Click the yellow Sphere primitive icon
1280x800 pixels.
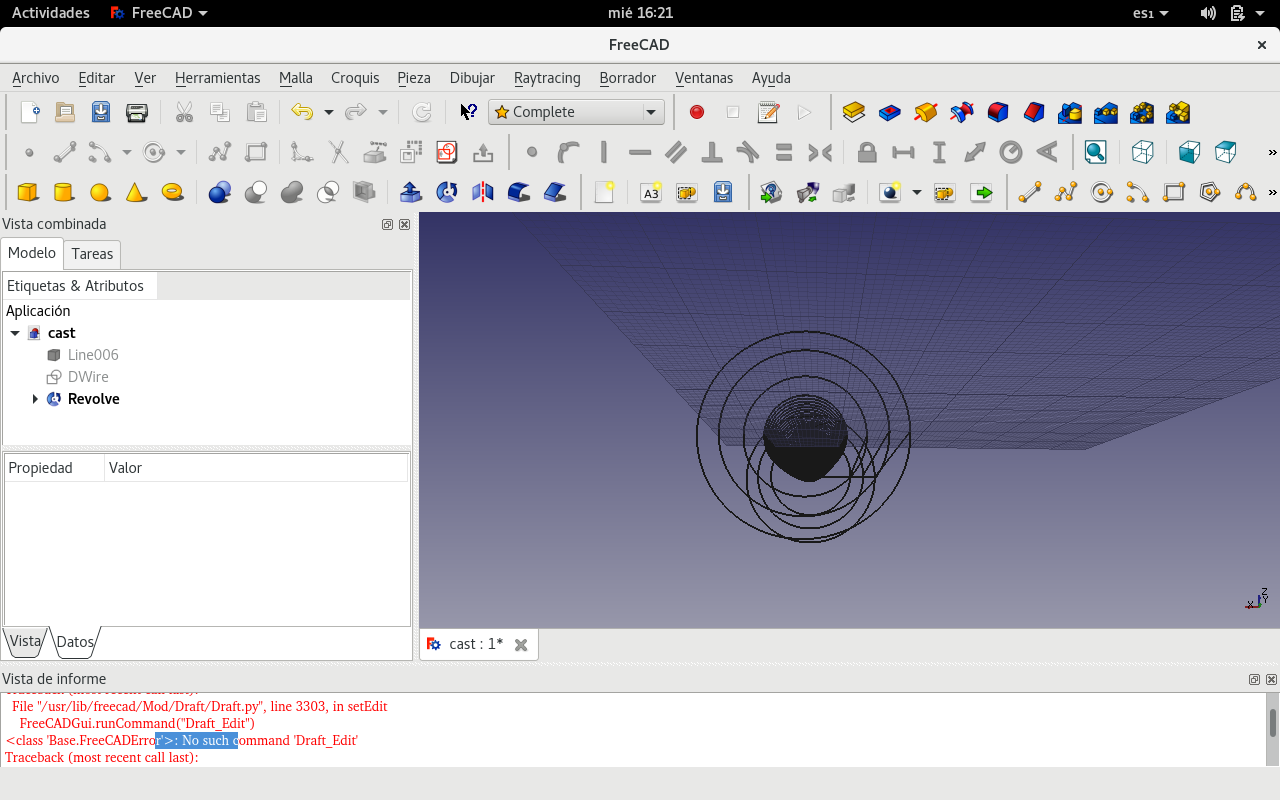point(99,192)
